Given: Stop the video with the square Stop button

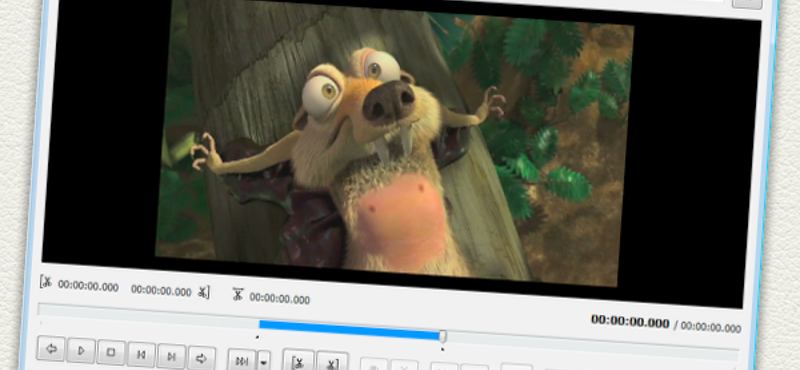Looking at the screenshot, I should click(111, 353).
